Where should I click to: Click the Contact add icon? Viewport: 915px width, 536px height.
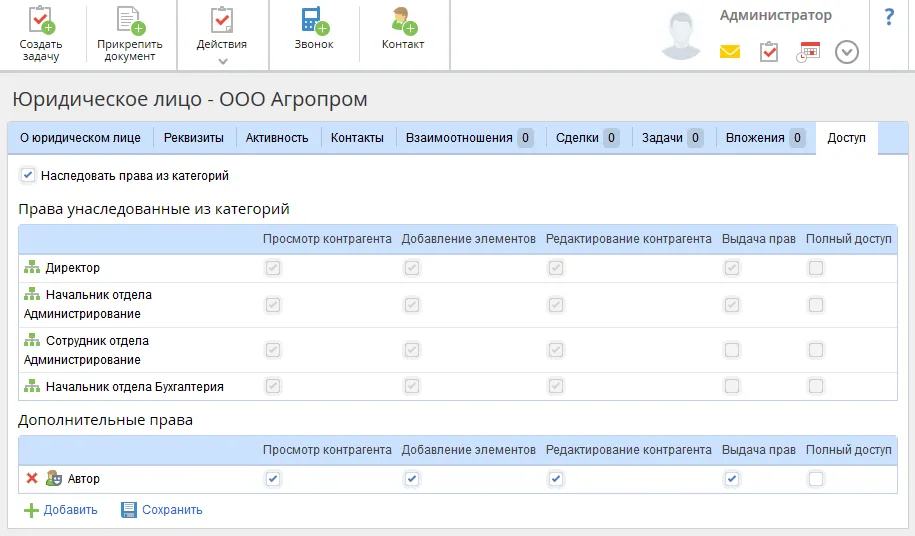point(404,20)
